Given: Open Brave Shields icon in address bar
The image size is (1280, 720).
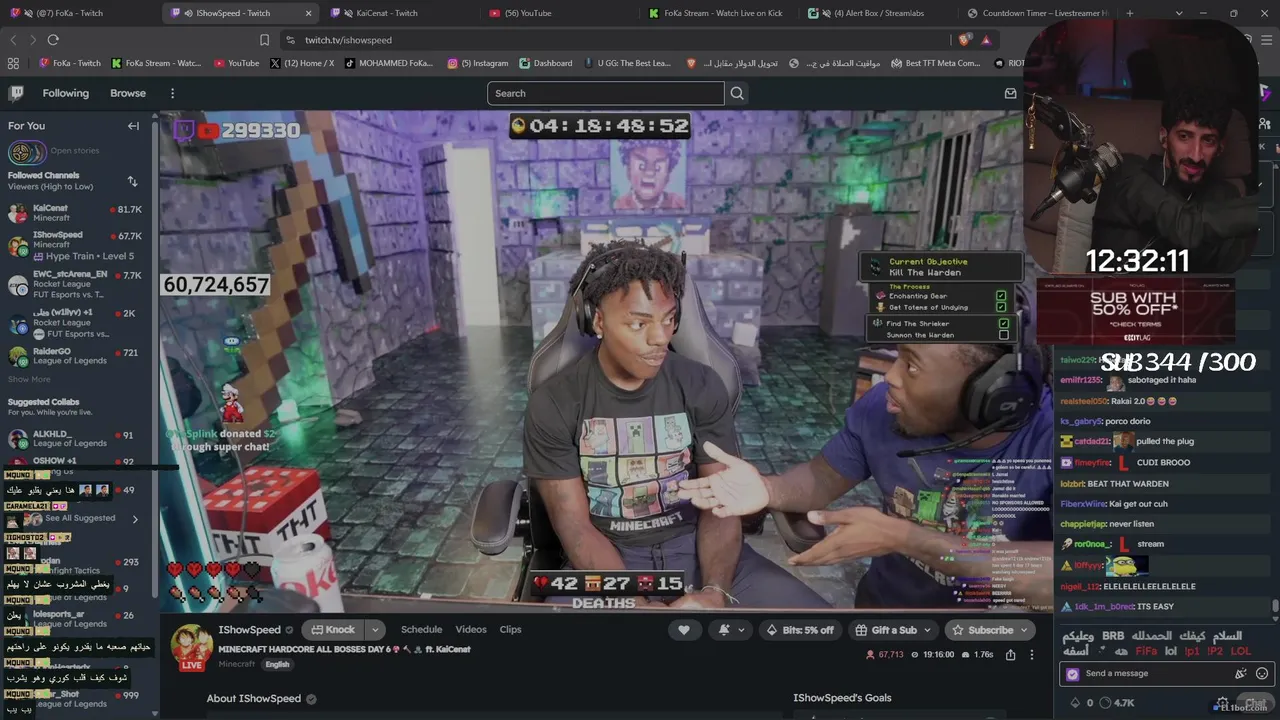Looking at the screenshot, I should click(x=964, y=40).
